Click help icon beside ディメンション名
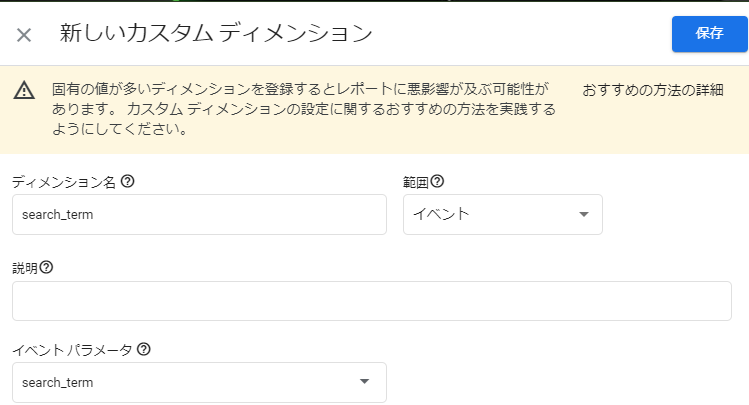Screen dimensions: 749x405 click(x=127, y=182)
